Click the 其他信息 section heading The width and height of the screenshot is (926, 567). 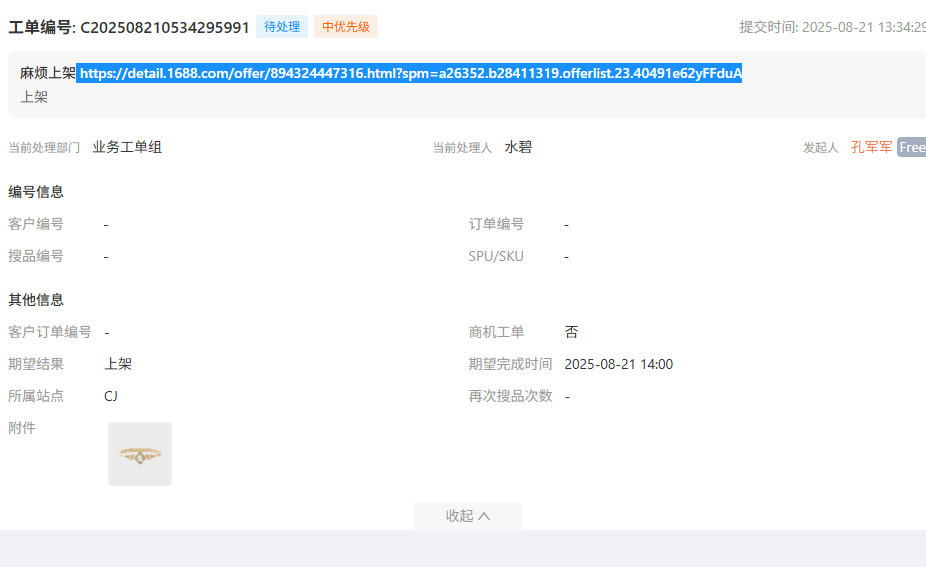(x=36, y=300)
